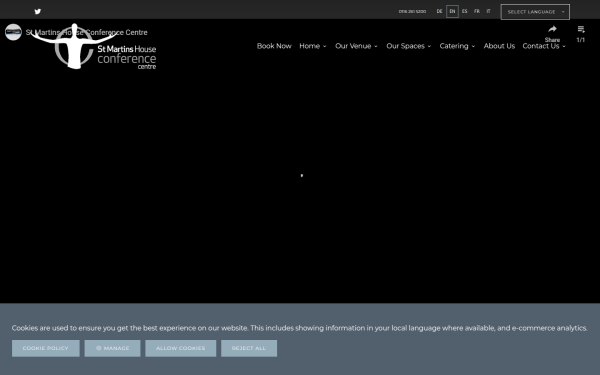Image resolution: width=600 pixels, height=375 pixels.
Task: Reject all cookies
Action: pos(249,348)
